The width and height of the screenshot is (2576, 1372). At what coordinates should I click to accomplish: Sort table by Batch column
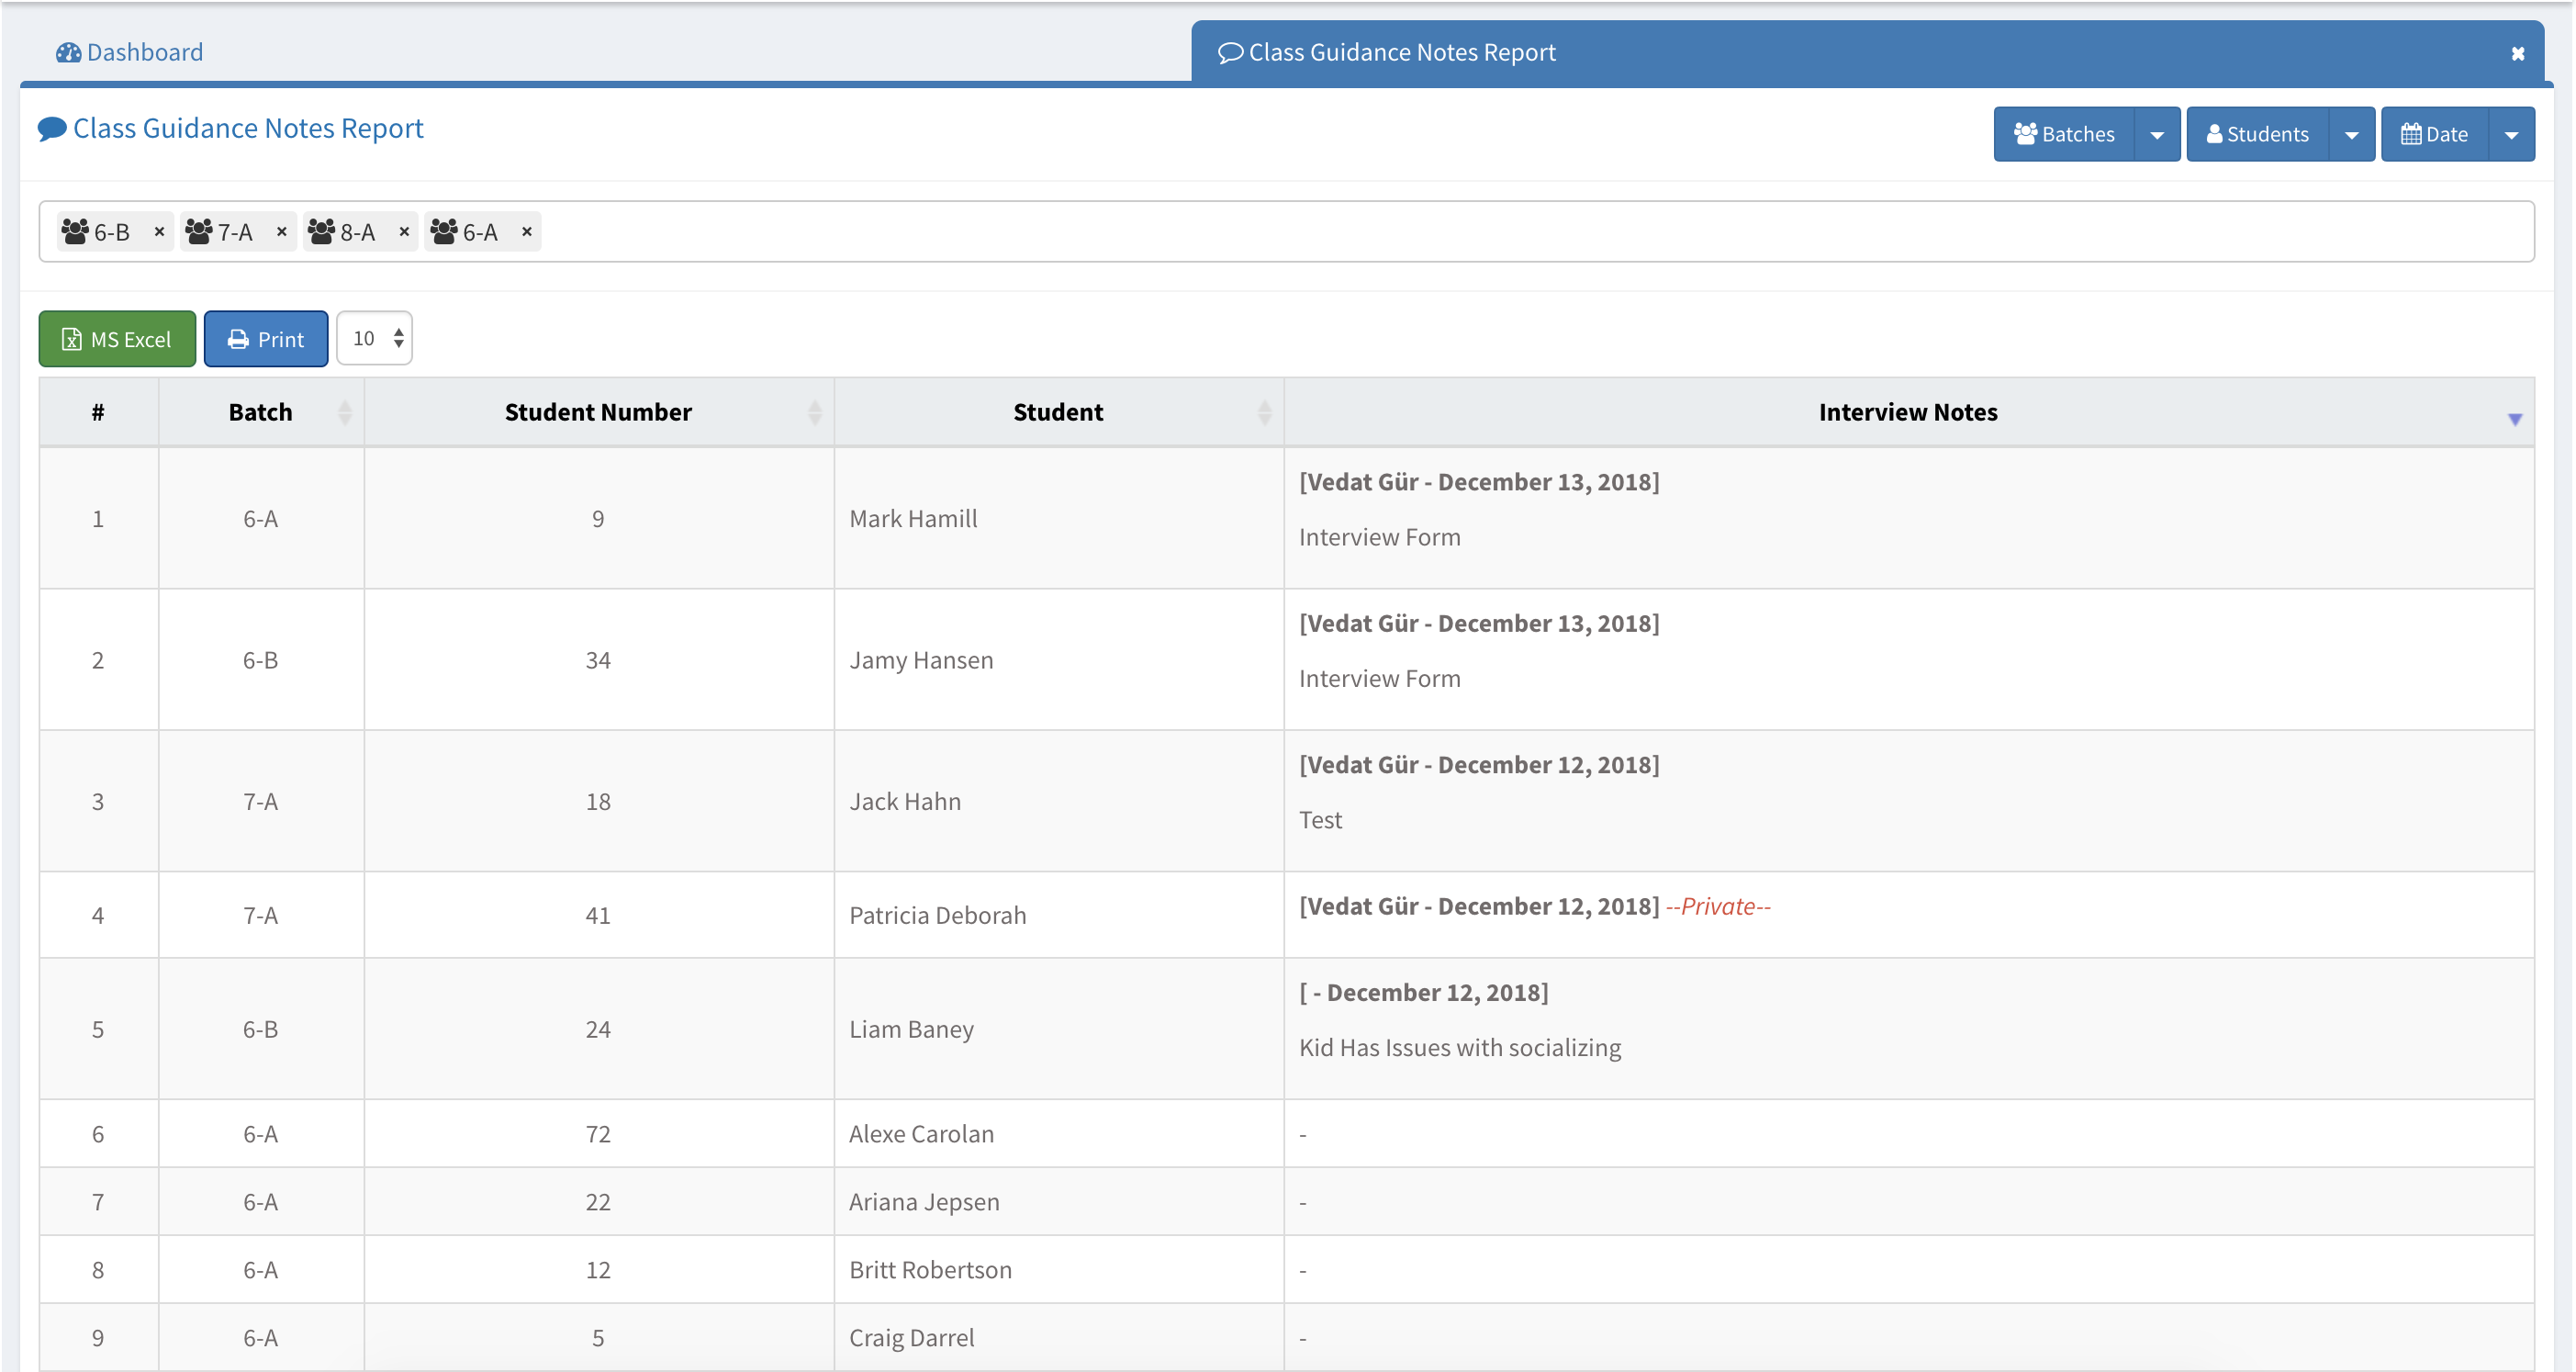261,412
